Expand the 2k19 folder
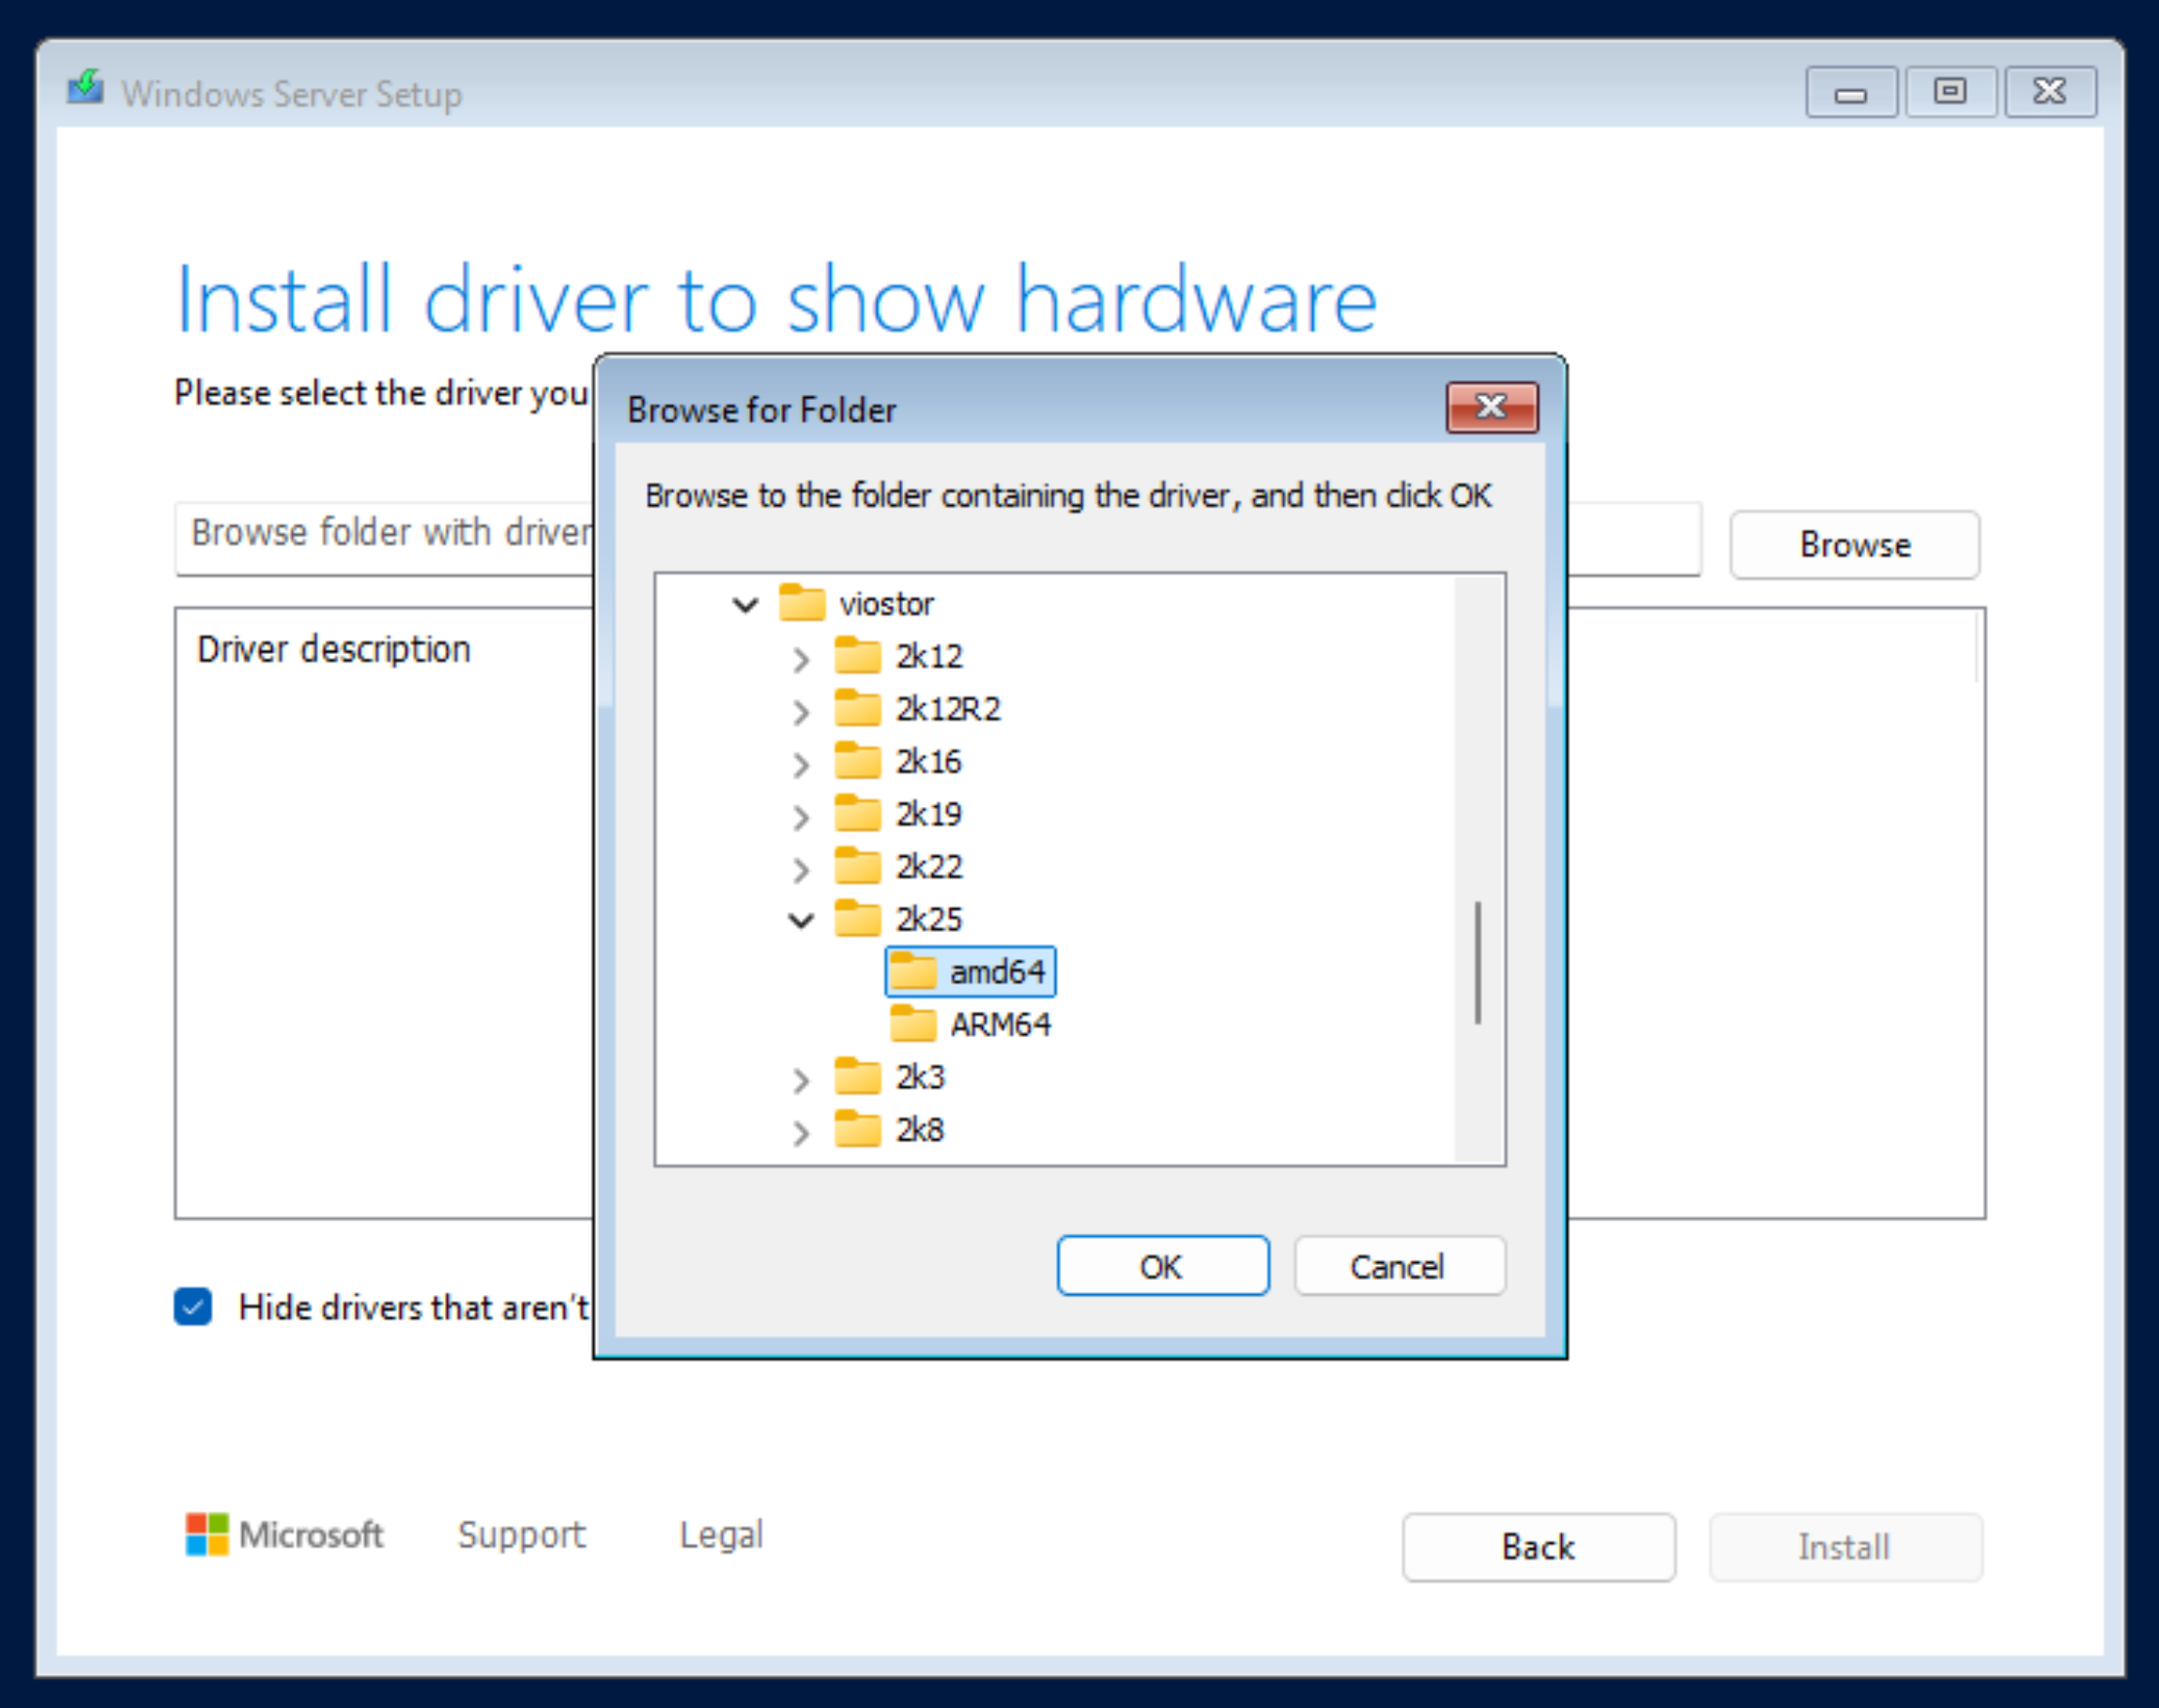 [801, 817]
